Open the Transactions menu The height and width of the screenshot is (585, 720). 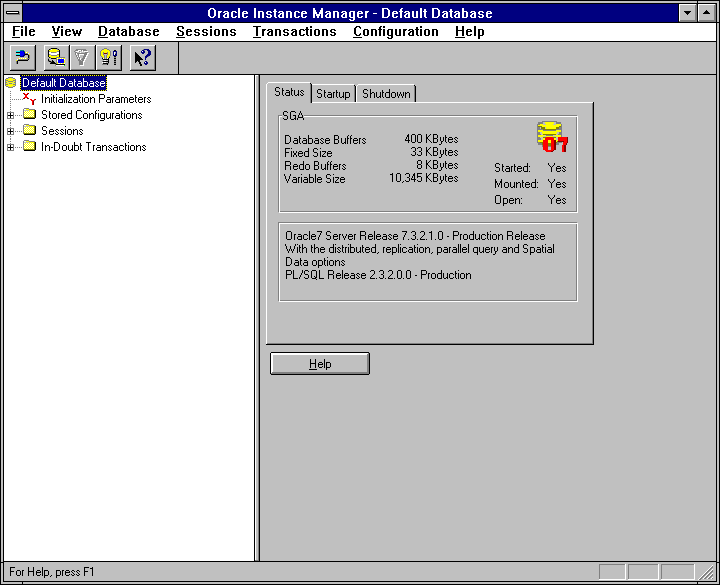294,31
